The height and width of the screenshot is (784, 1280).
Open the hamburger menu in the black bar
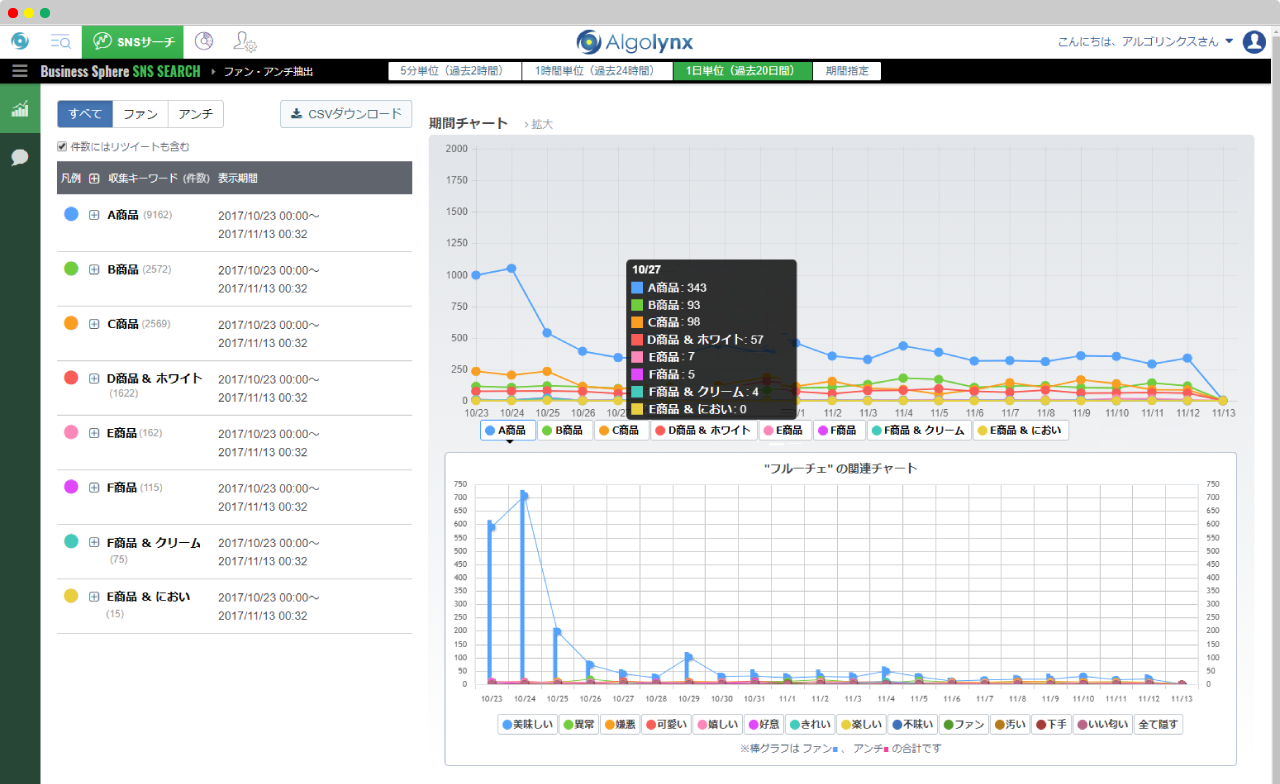pos(19,71)
